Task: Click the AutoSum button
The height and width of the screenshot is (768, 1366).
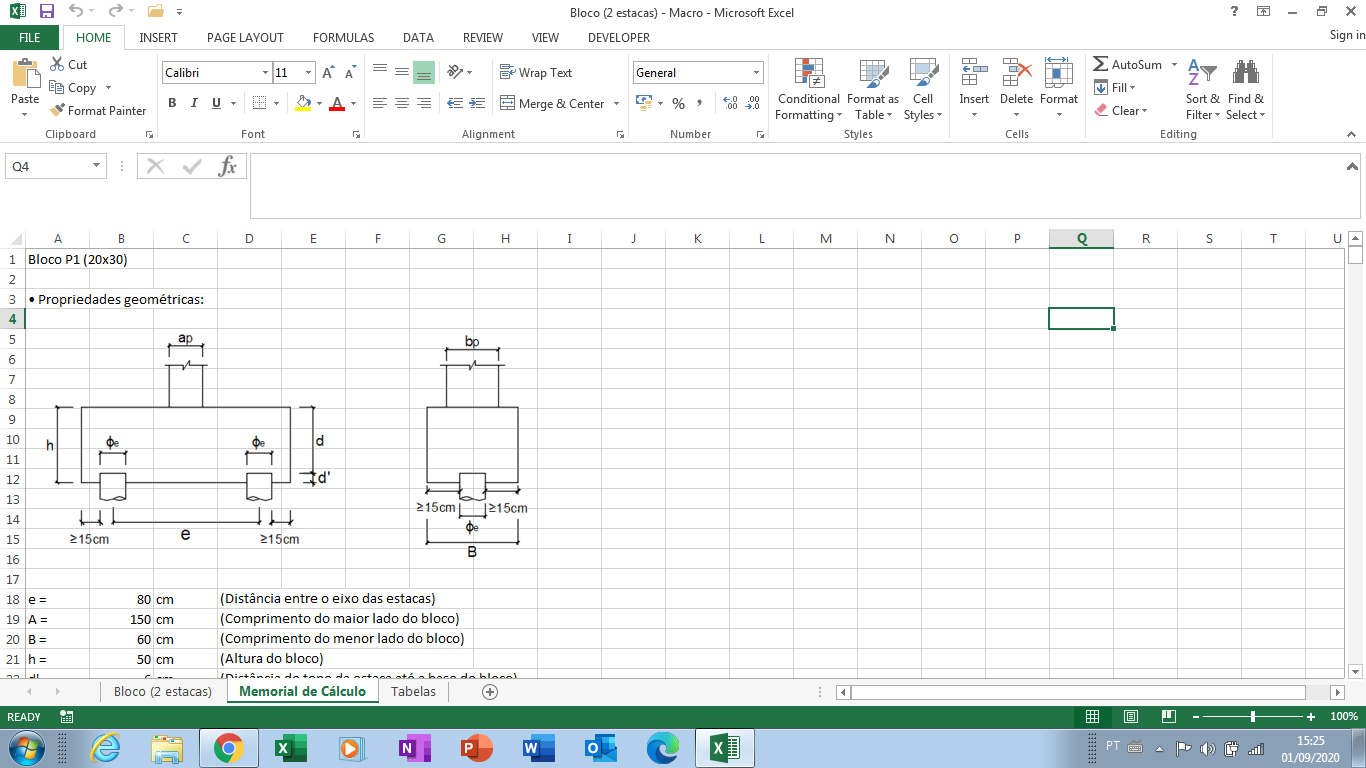Action: pyautogui.click(x=1128, y=65)
